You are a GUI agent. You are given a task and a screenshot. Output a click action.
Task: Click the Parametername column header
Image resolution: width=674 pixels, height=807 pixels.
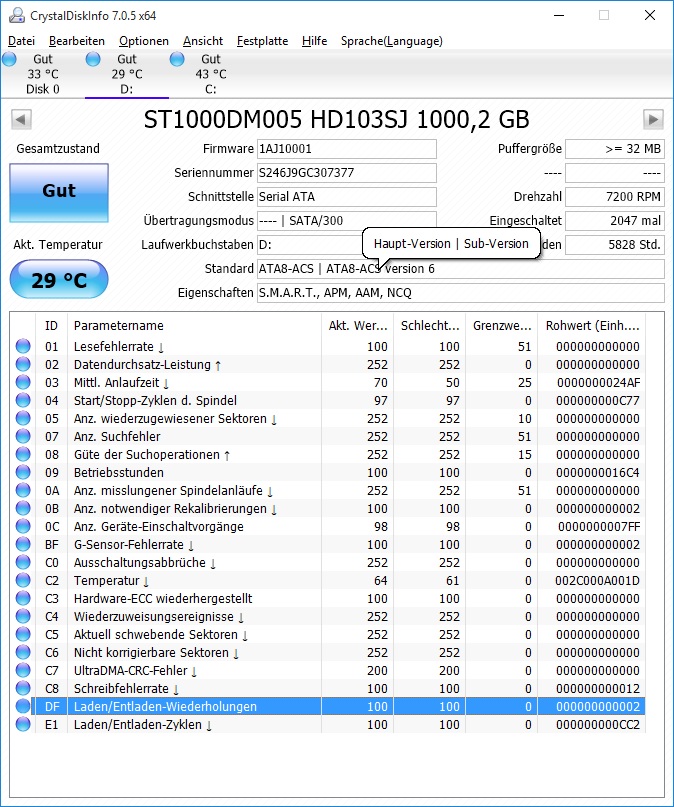point(194,326)
